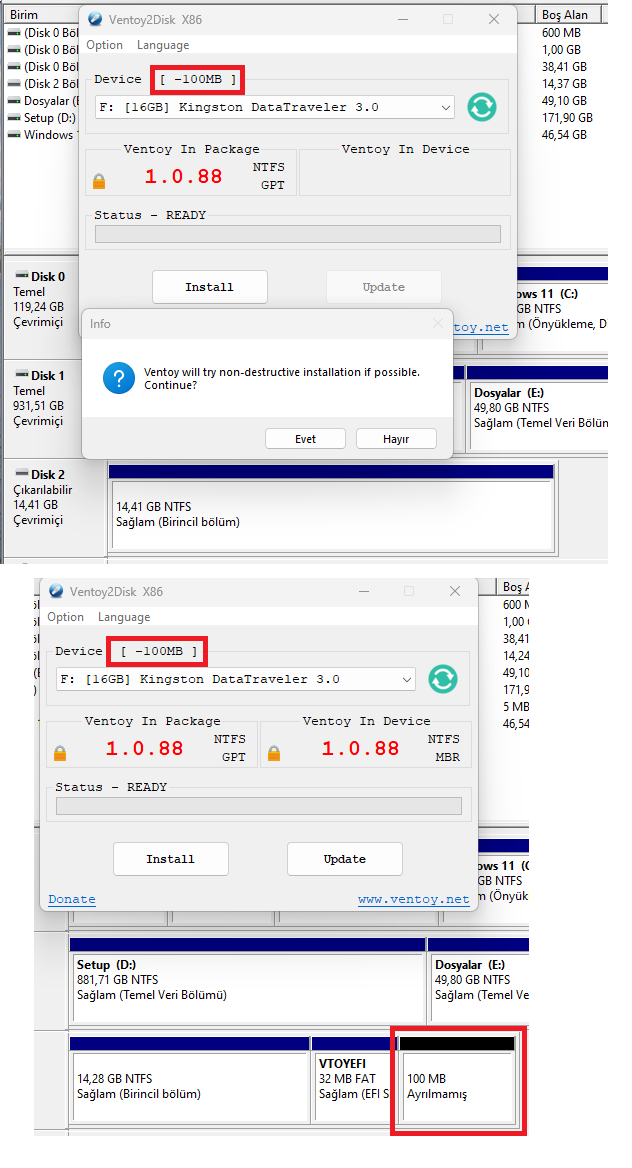Viewport: 632px width, 1168px height.
Task: Click the Status progress bar in upper window
Action: pos(297,234)
